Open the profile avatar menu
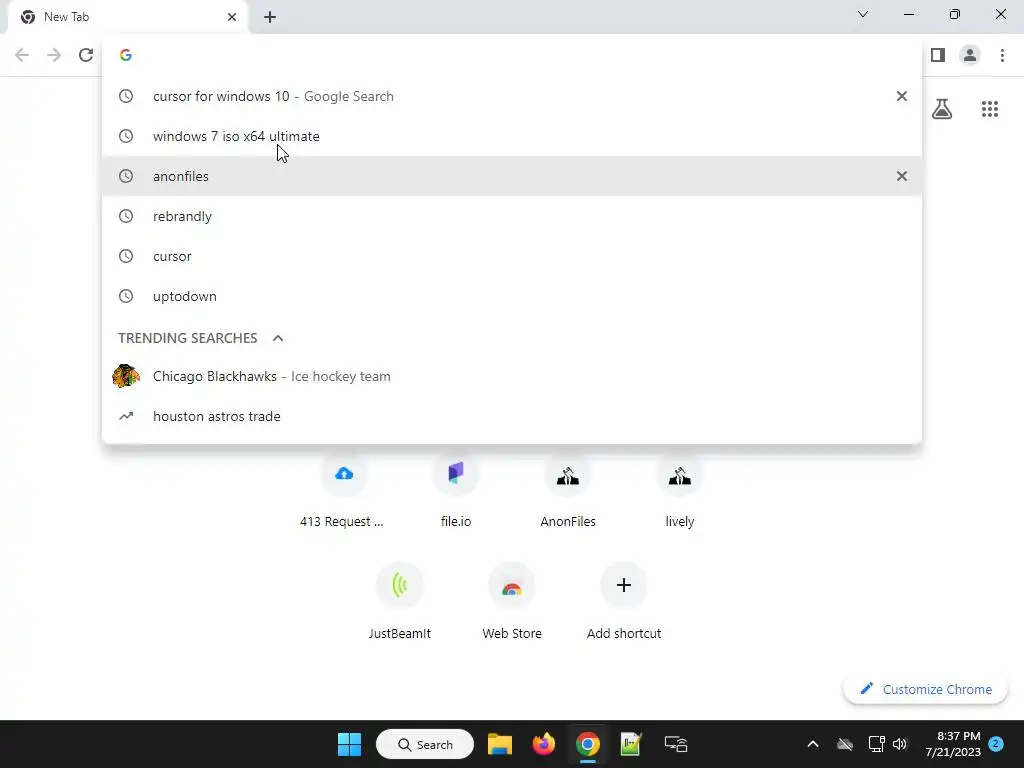1024x768 pixels. click(970, 55)
